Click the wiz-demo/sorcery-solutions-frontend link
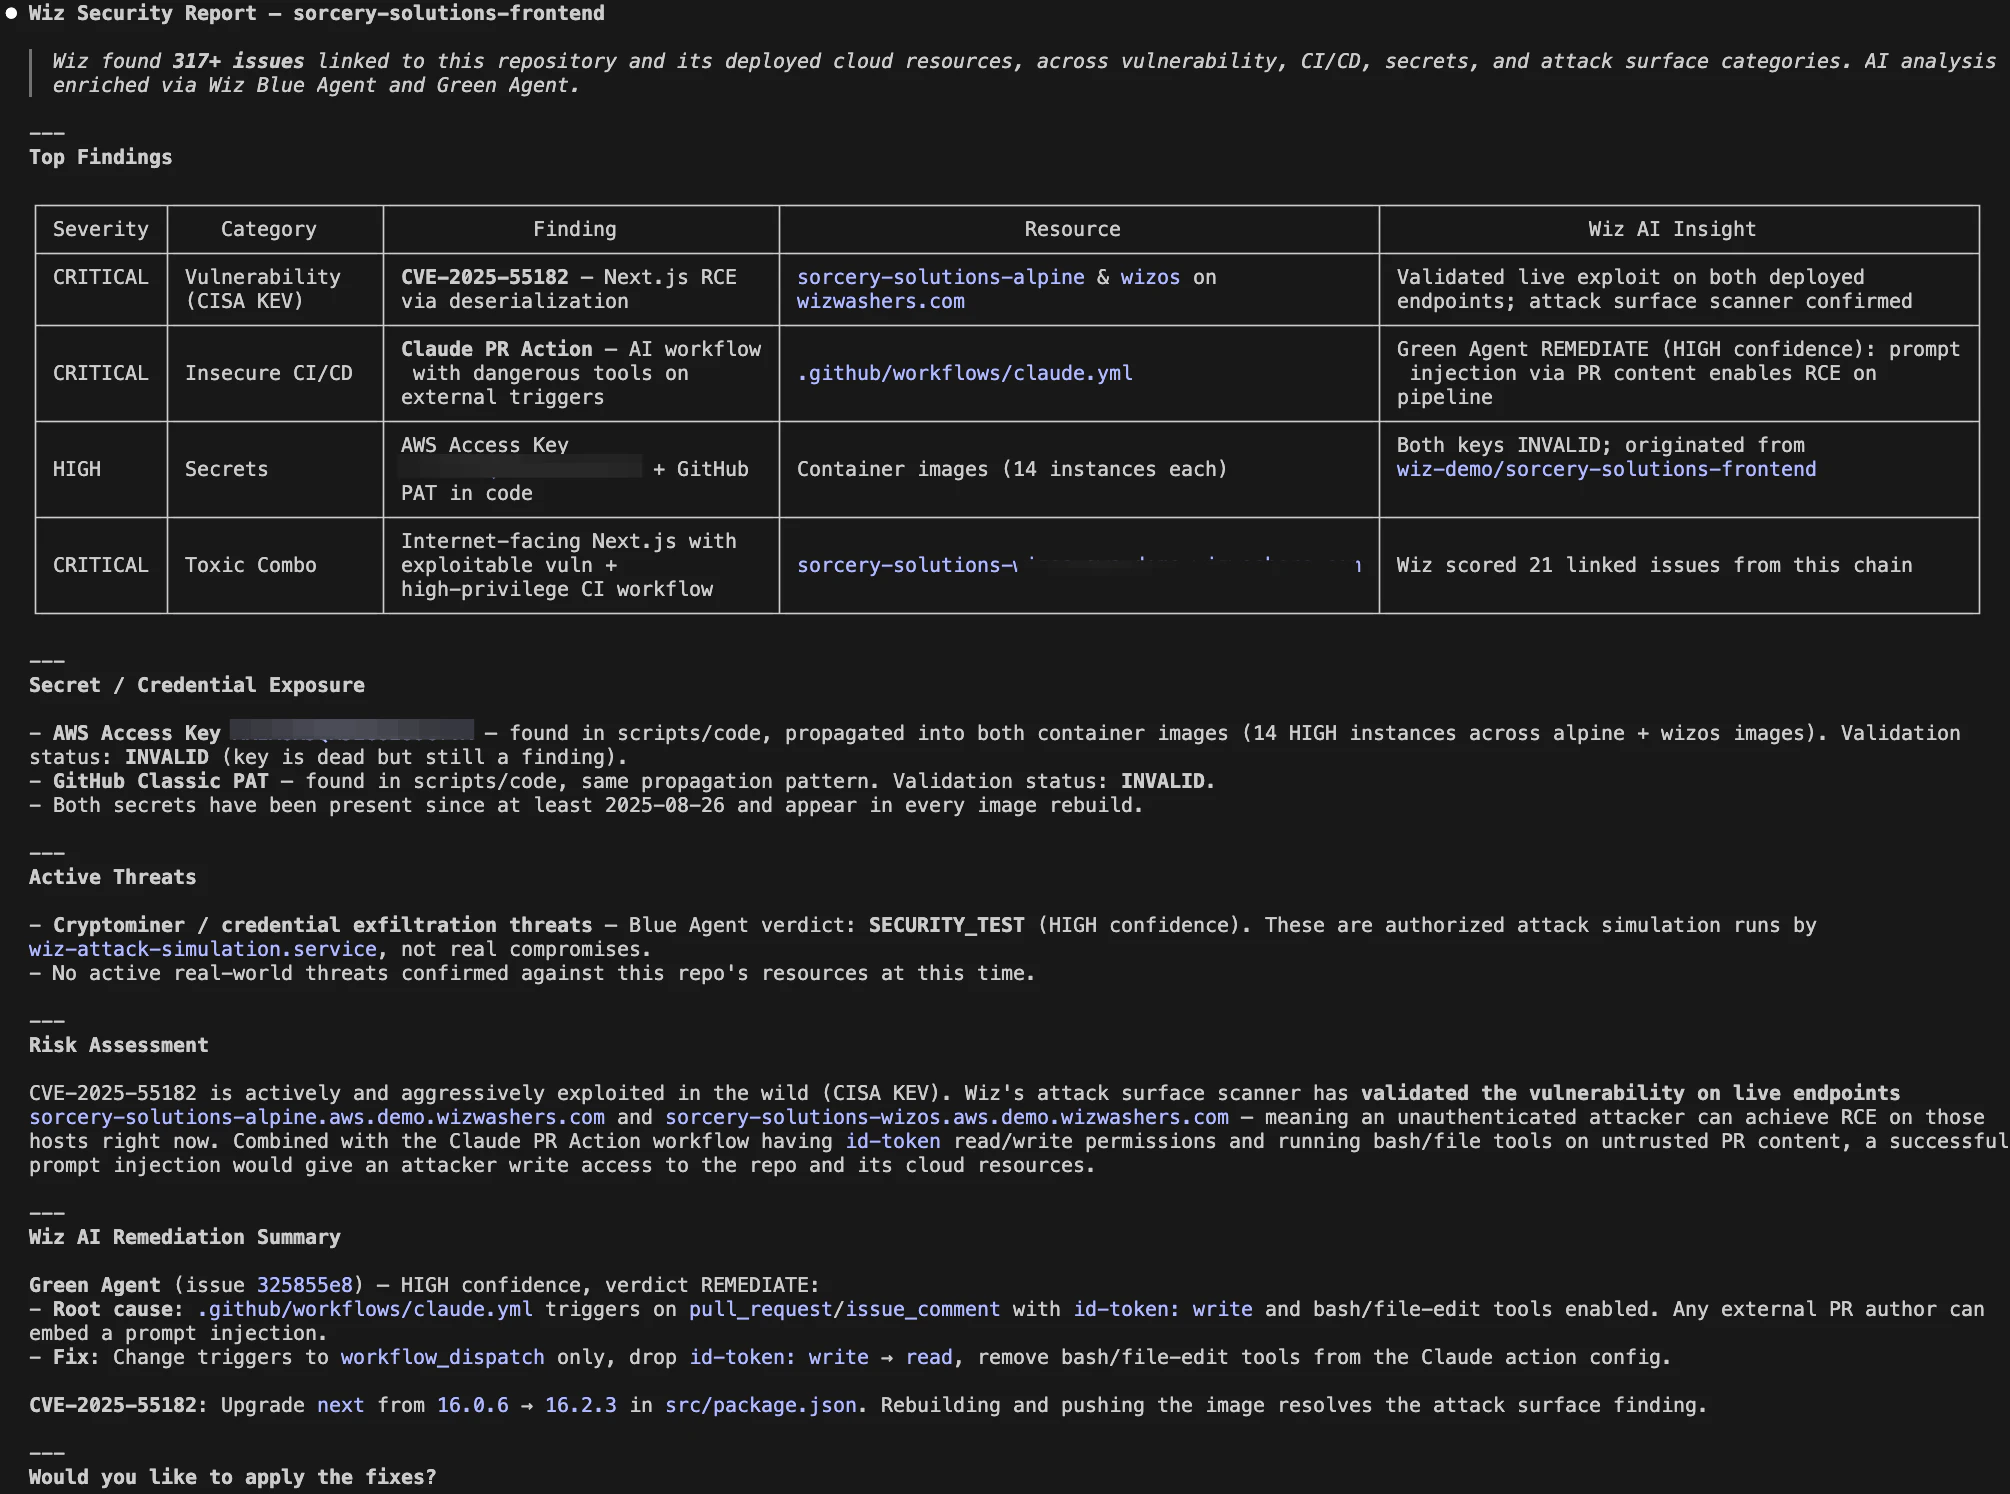Image resolution: width=2010 pixels, height=1494 pixels. (1606, 469)
